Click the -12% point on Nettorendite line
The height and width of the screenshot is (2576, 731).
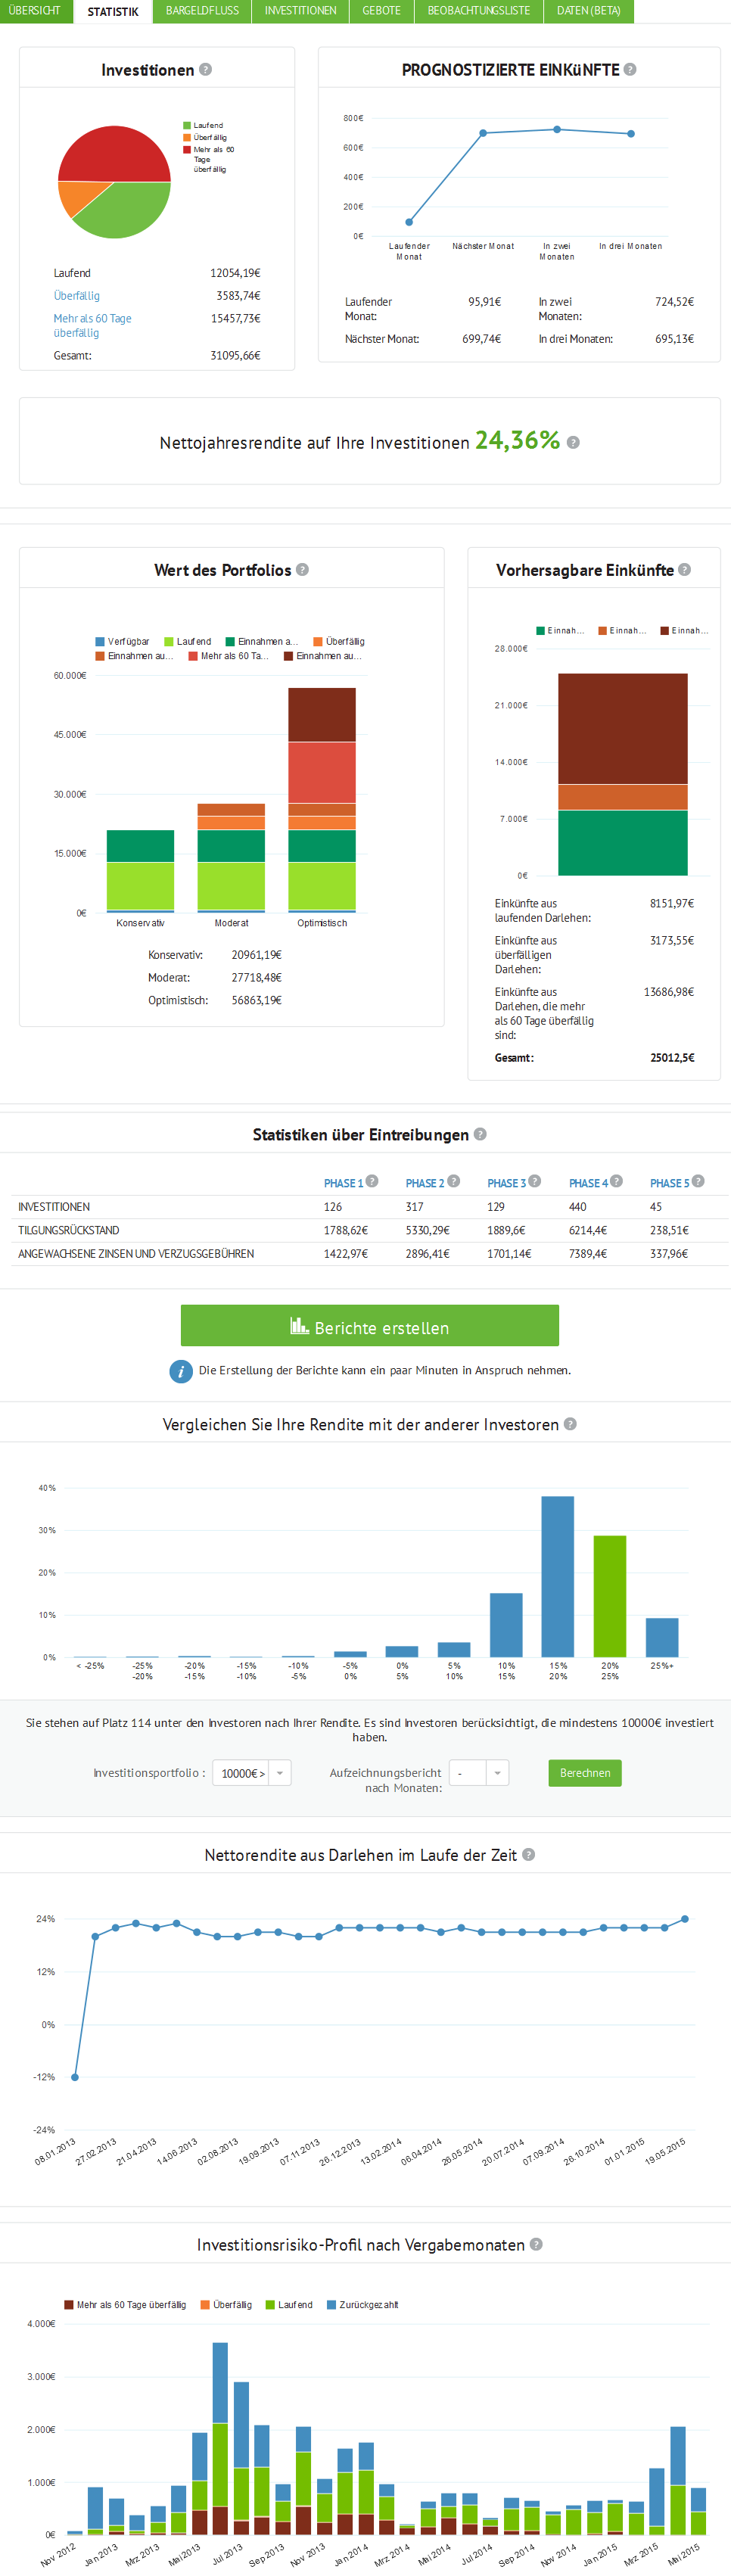pos(75,2077)
